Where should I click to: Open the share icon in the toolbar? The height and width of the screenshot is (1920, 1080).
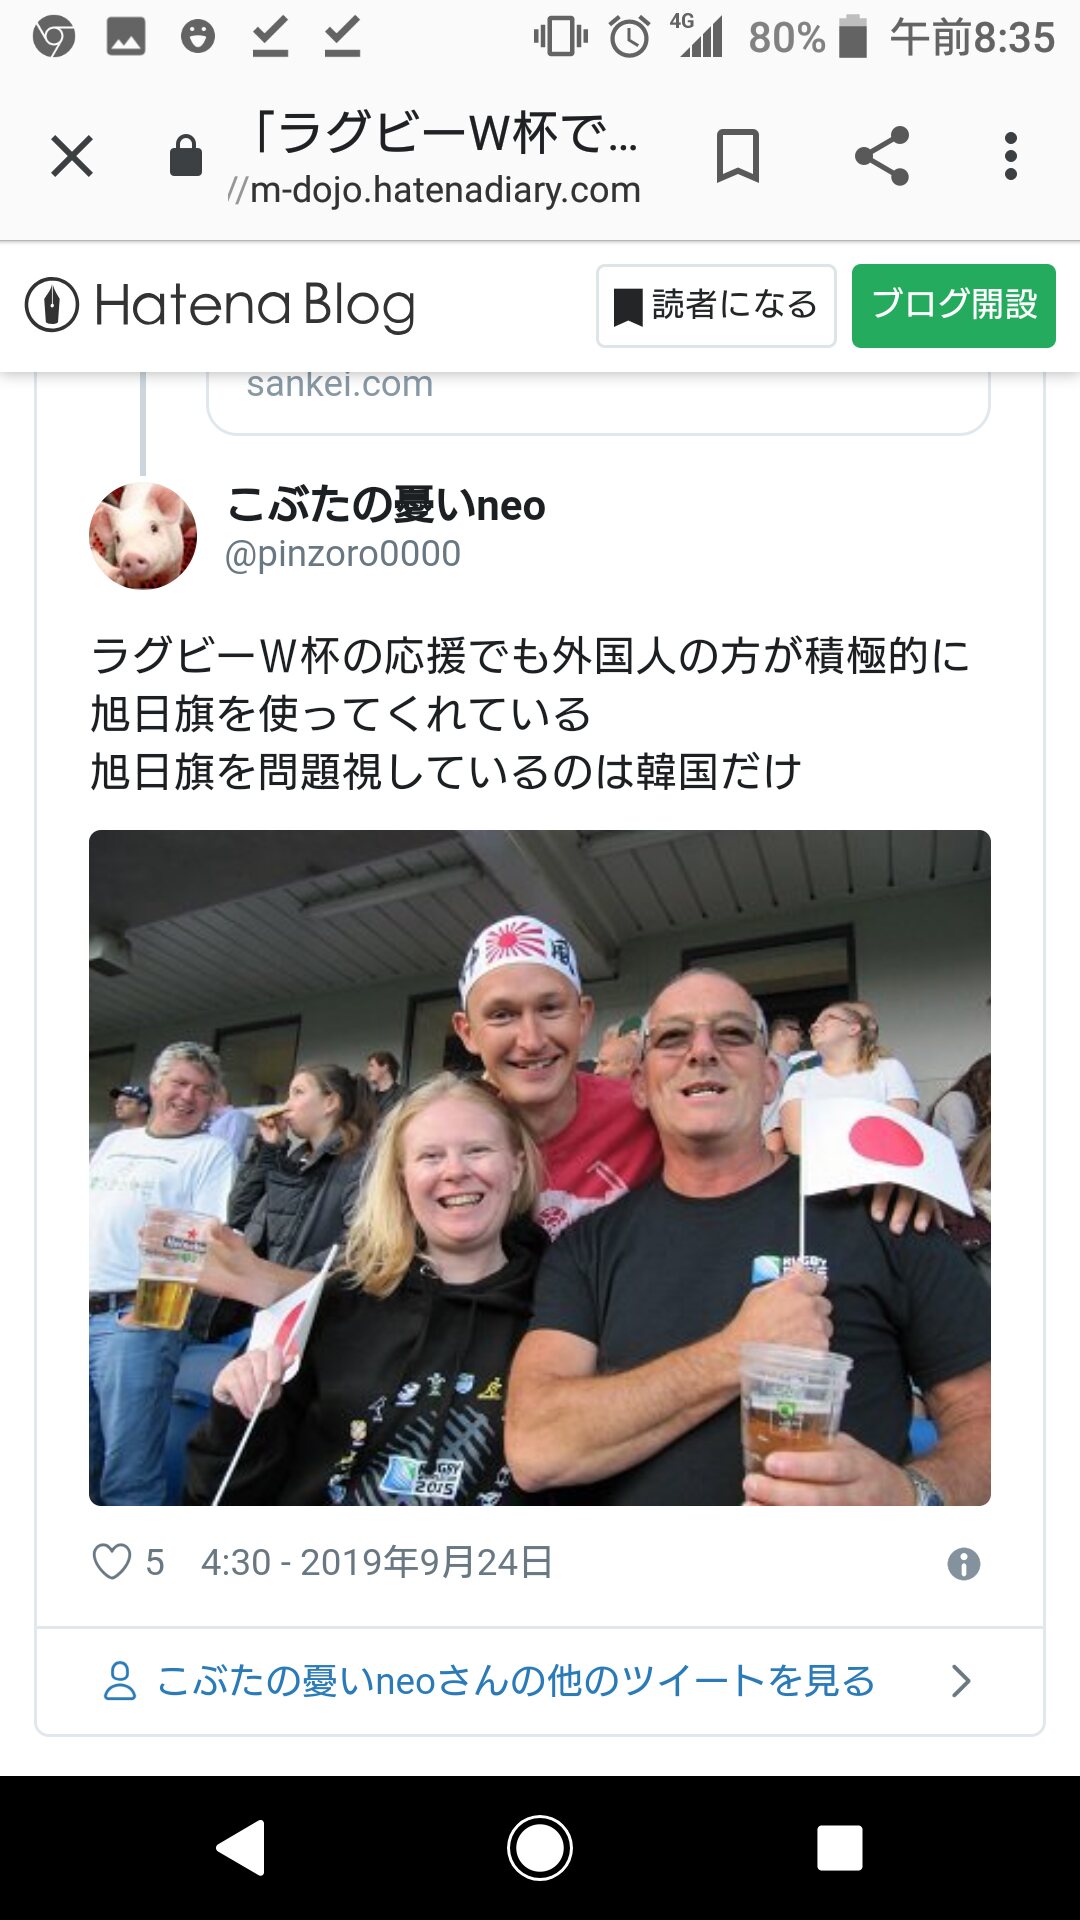pos(882,156)
